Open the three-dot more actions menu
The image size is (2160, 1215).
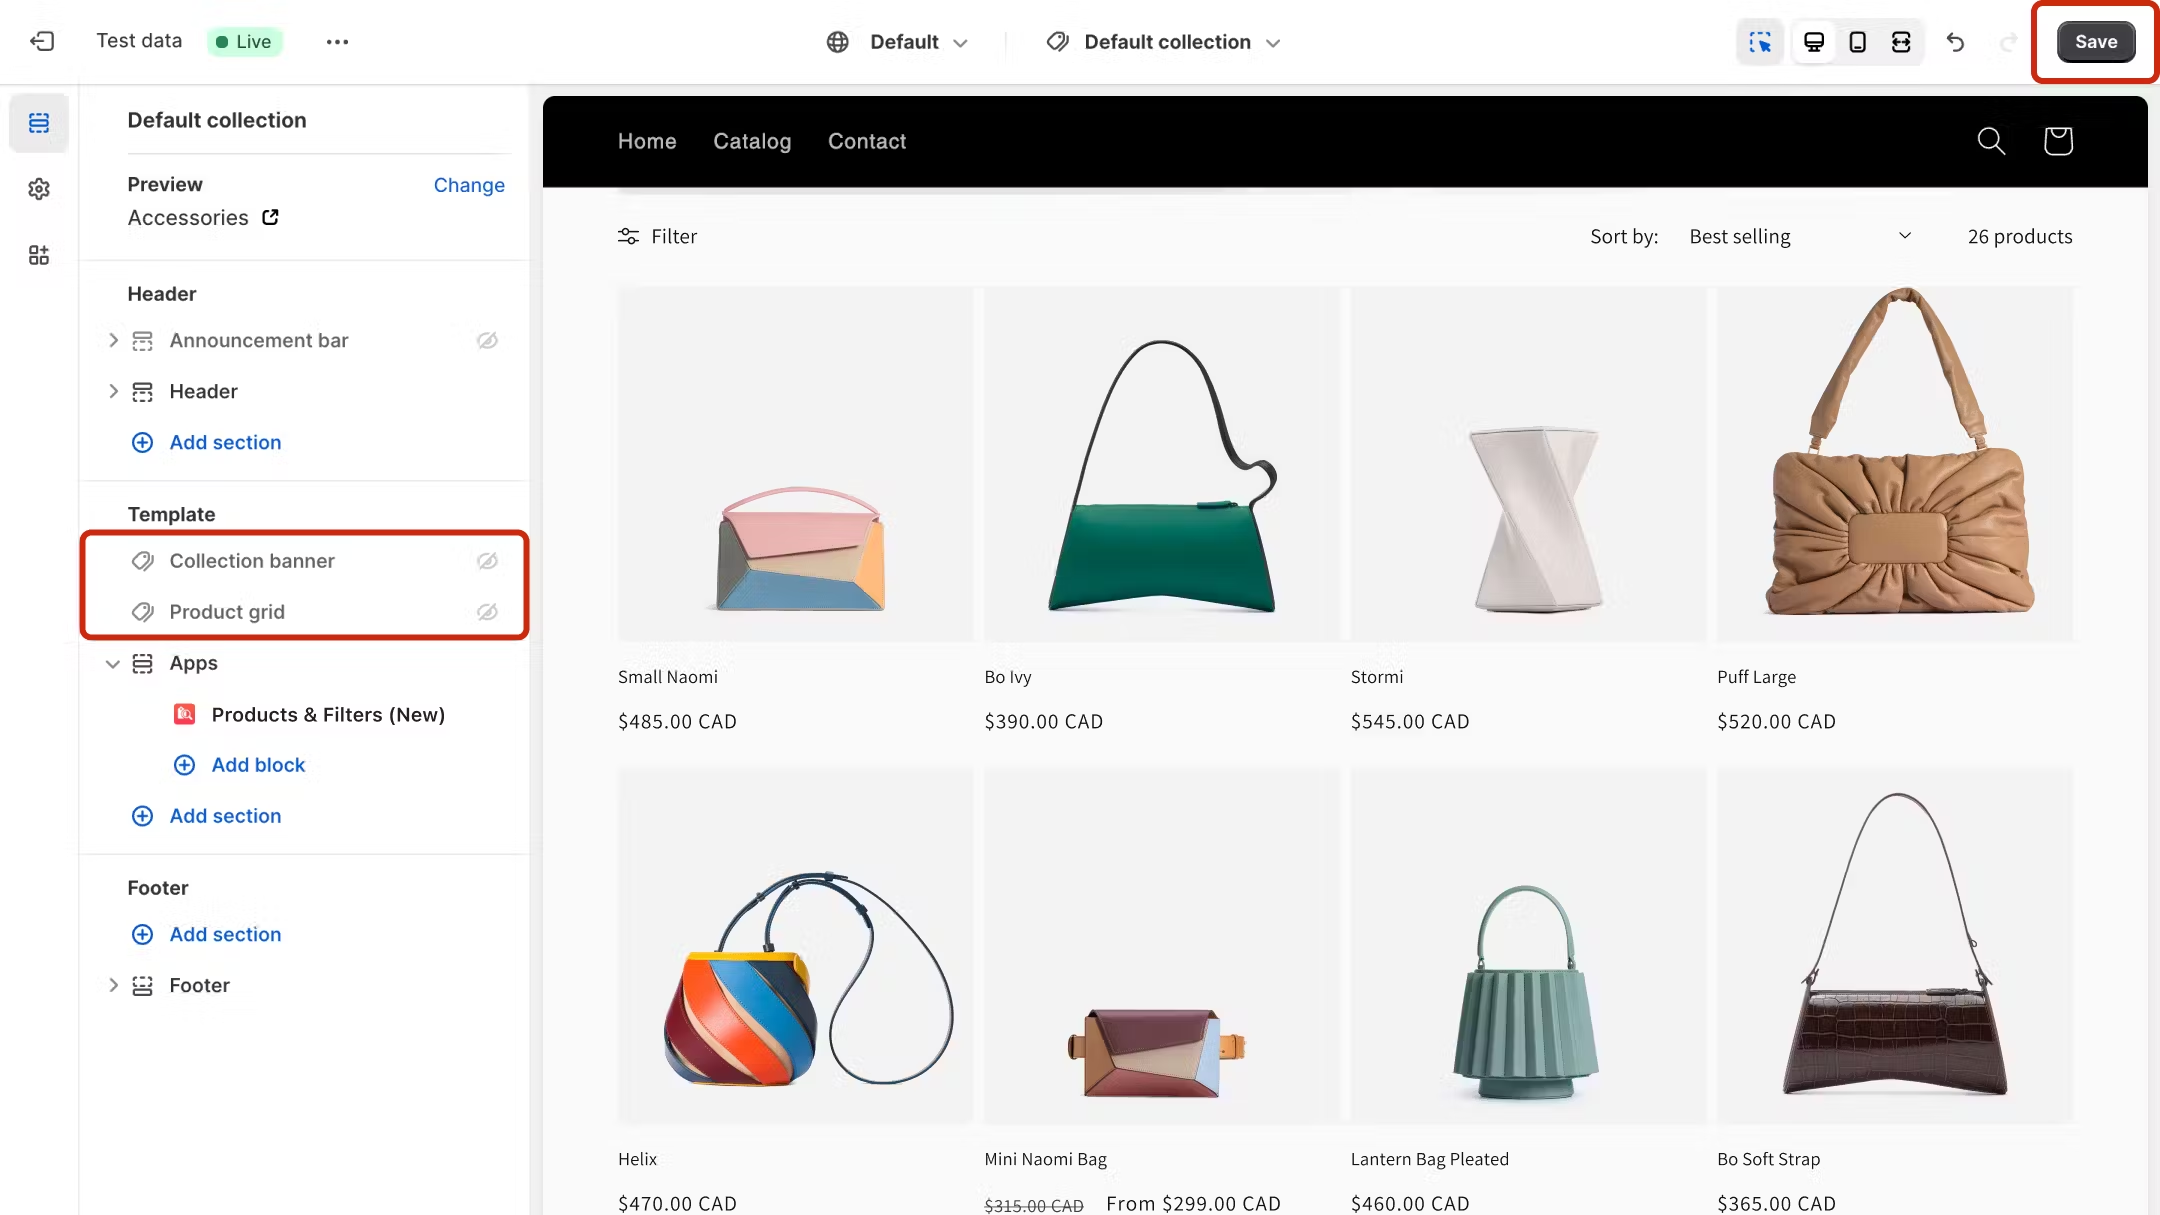337,42
